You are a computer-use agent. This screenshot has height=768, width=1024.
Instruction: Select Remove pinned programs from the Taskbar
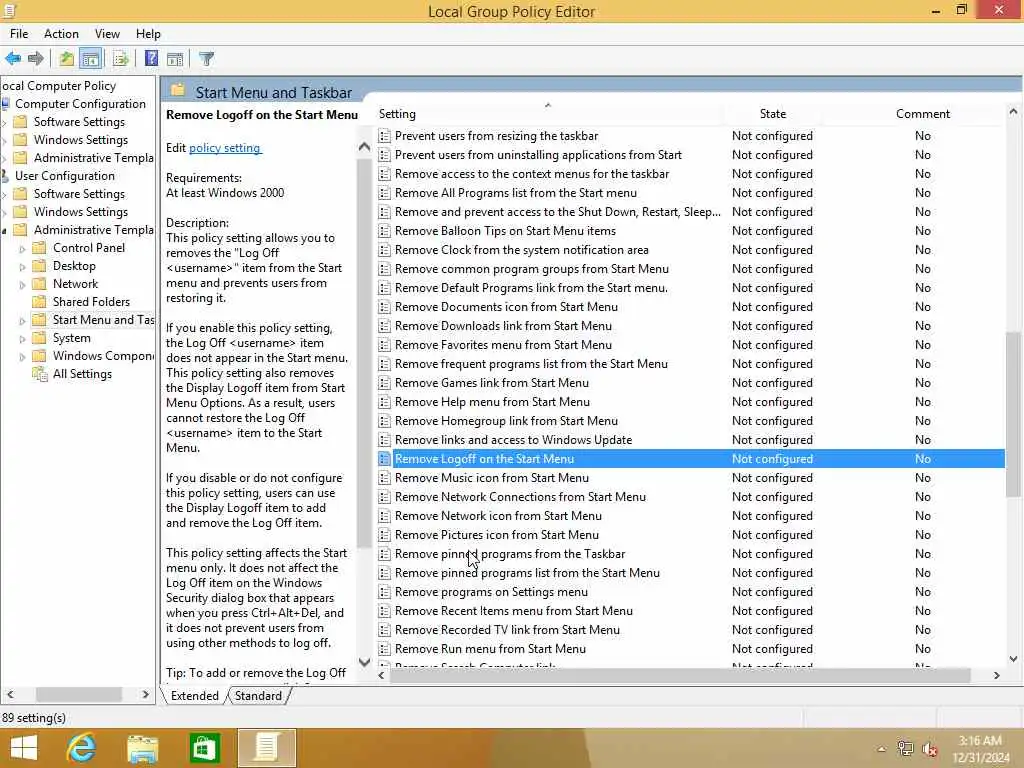pos(510,554)
